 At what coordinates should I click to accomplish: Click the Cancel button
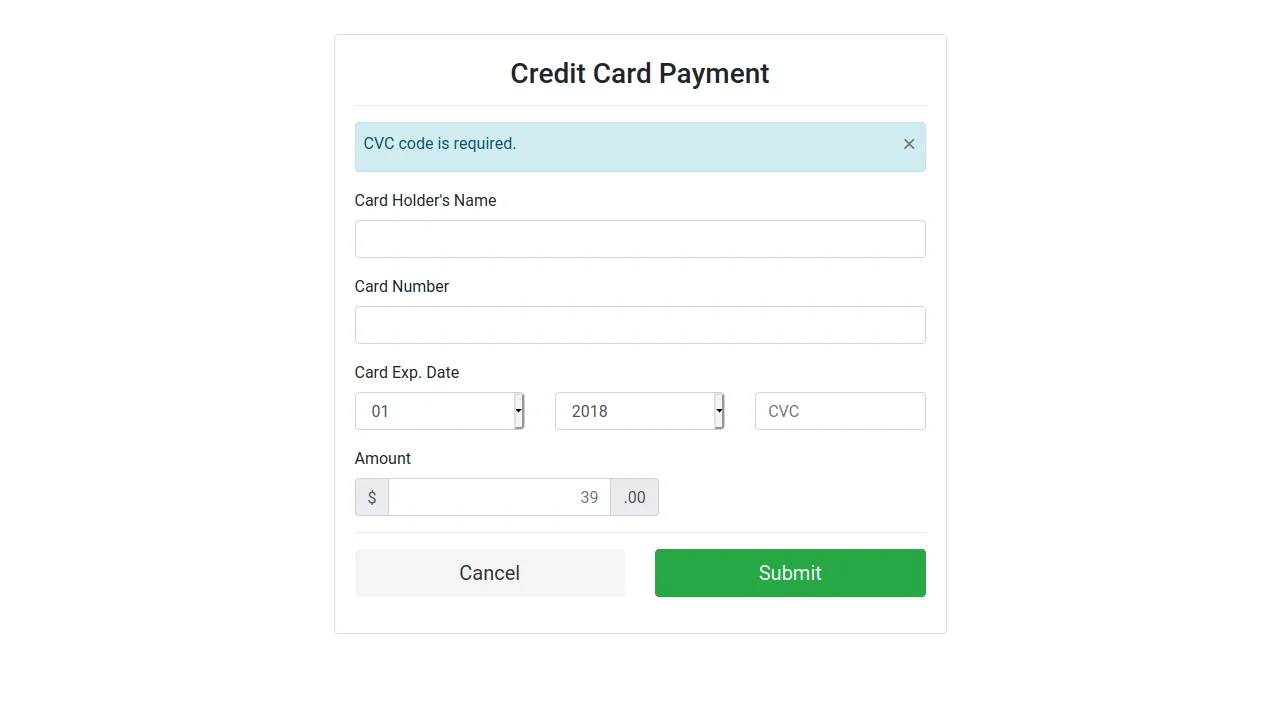(x=489, y=573)
